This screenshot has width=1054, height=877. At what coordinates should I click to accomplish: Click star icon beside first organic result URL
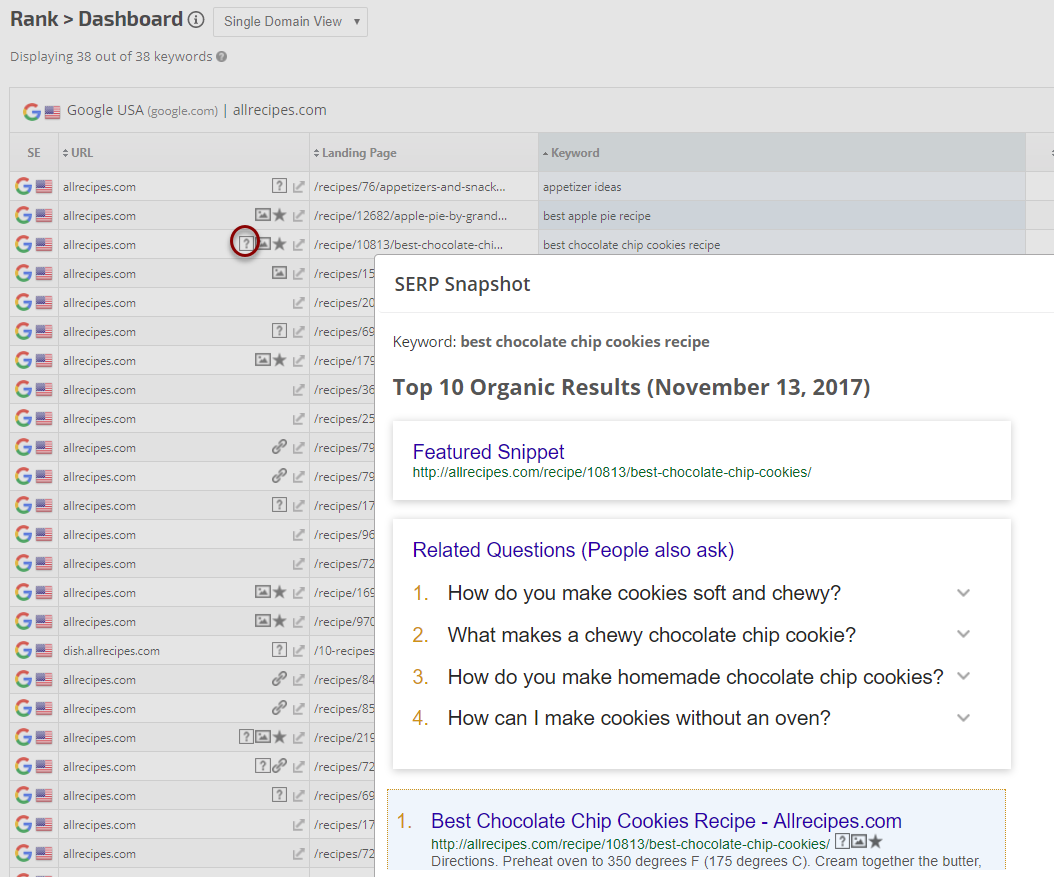point(875,841)
